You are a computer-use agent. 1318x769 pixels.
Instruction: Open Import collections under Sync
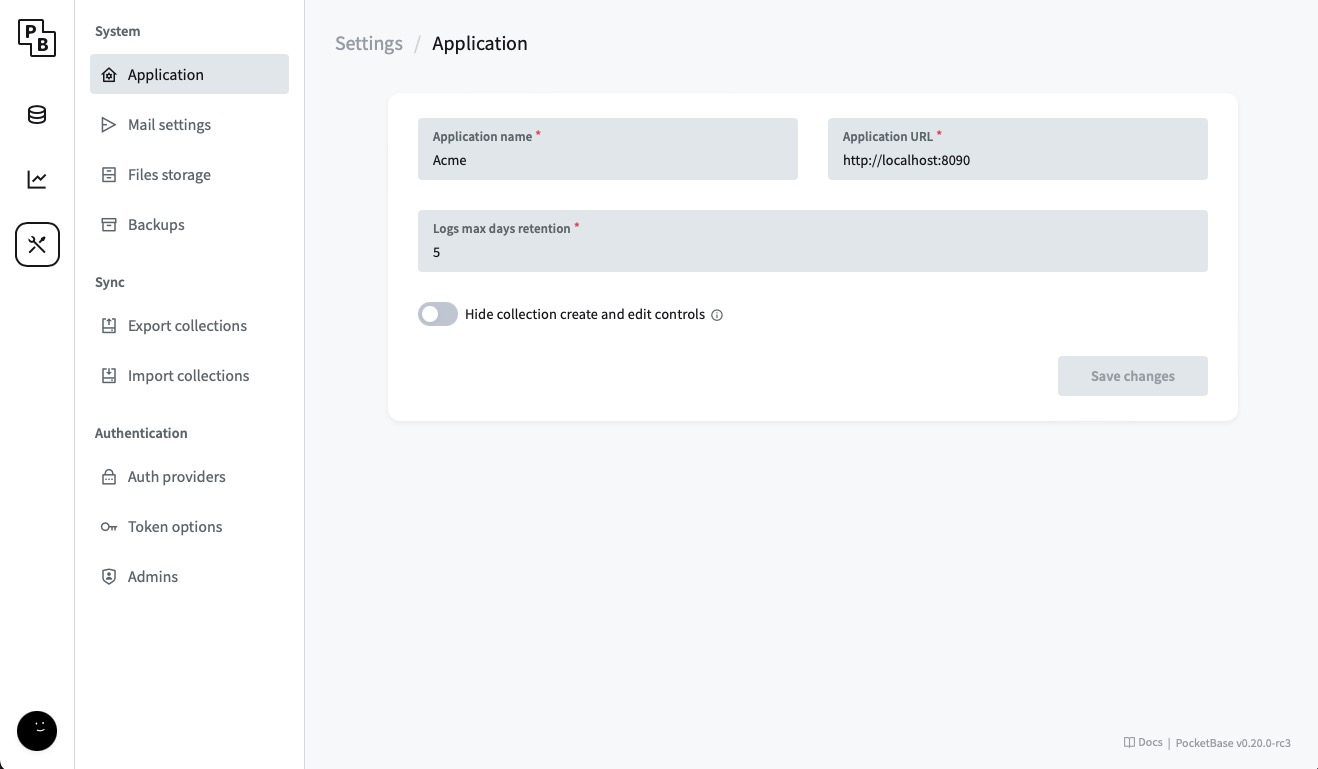188,376
